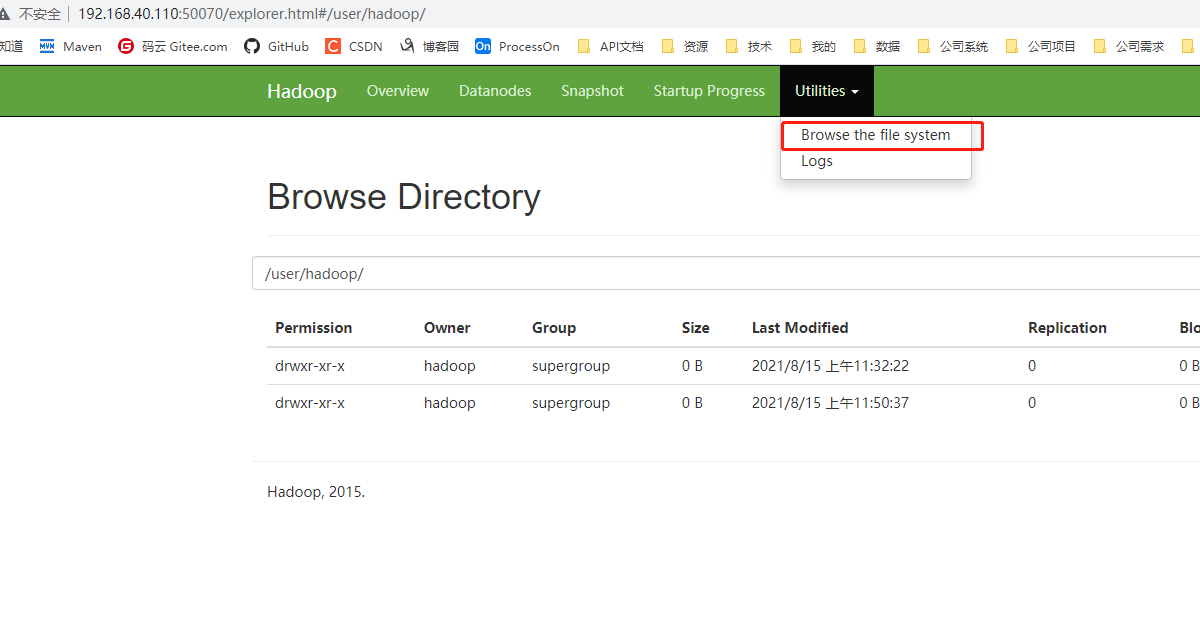
Task: Open the Snapshot tab
Action: pos(592,91)
